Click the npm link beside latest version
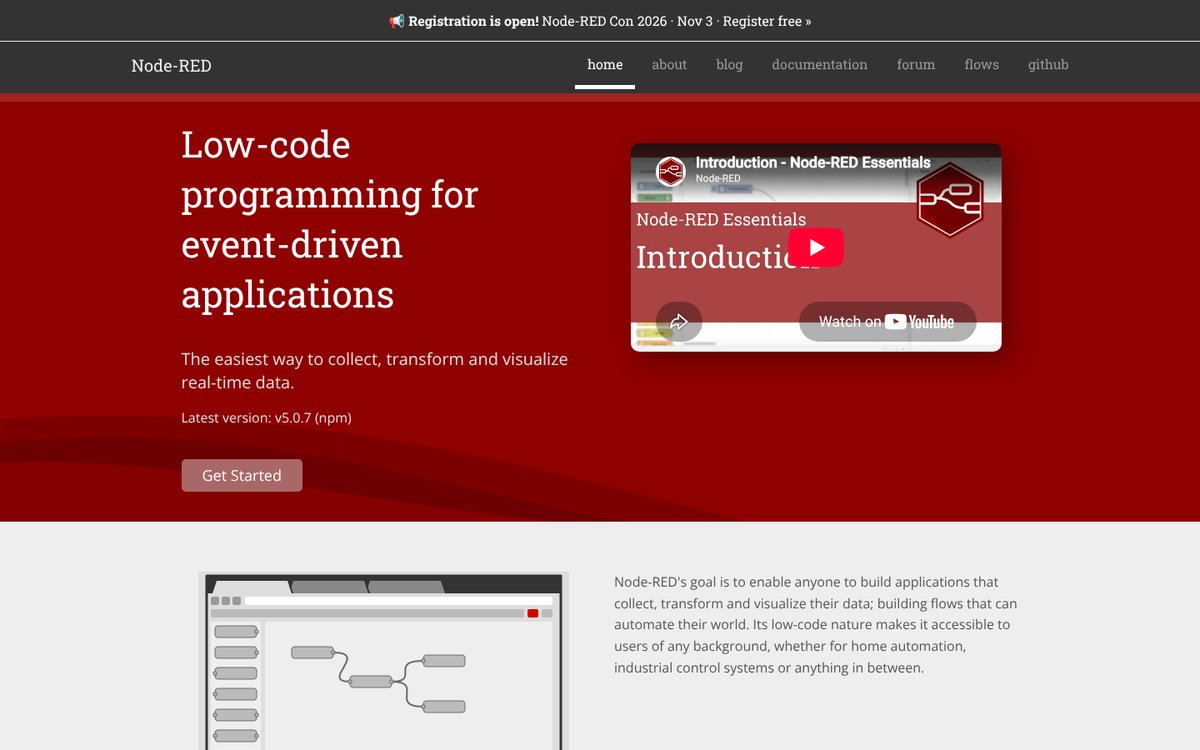This screenshot has height=750, width=1200. tap(333, 418)
